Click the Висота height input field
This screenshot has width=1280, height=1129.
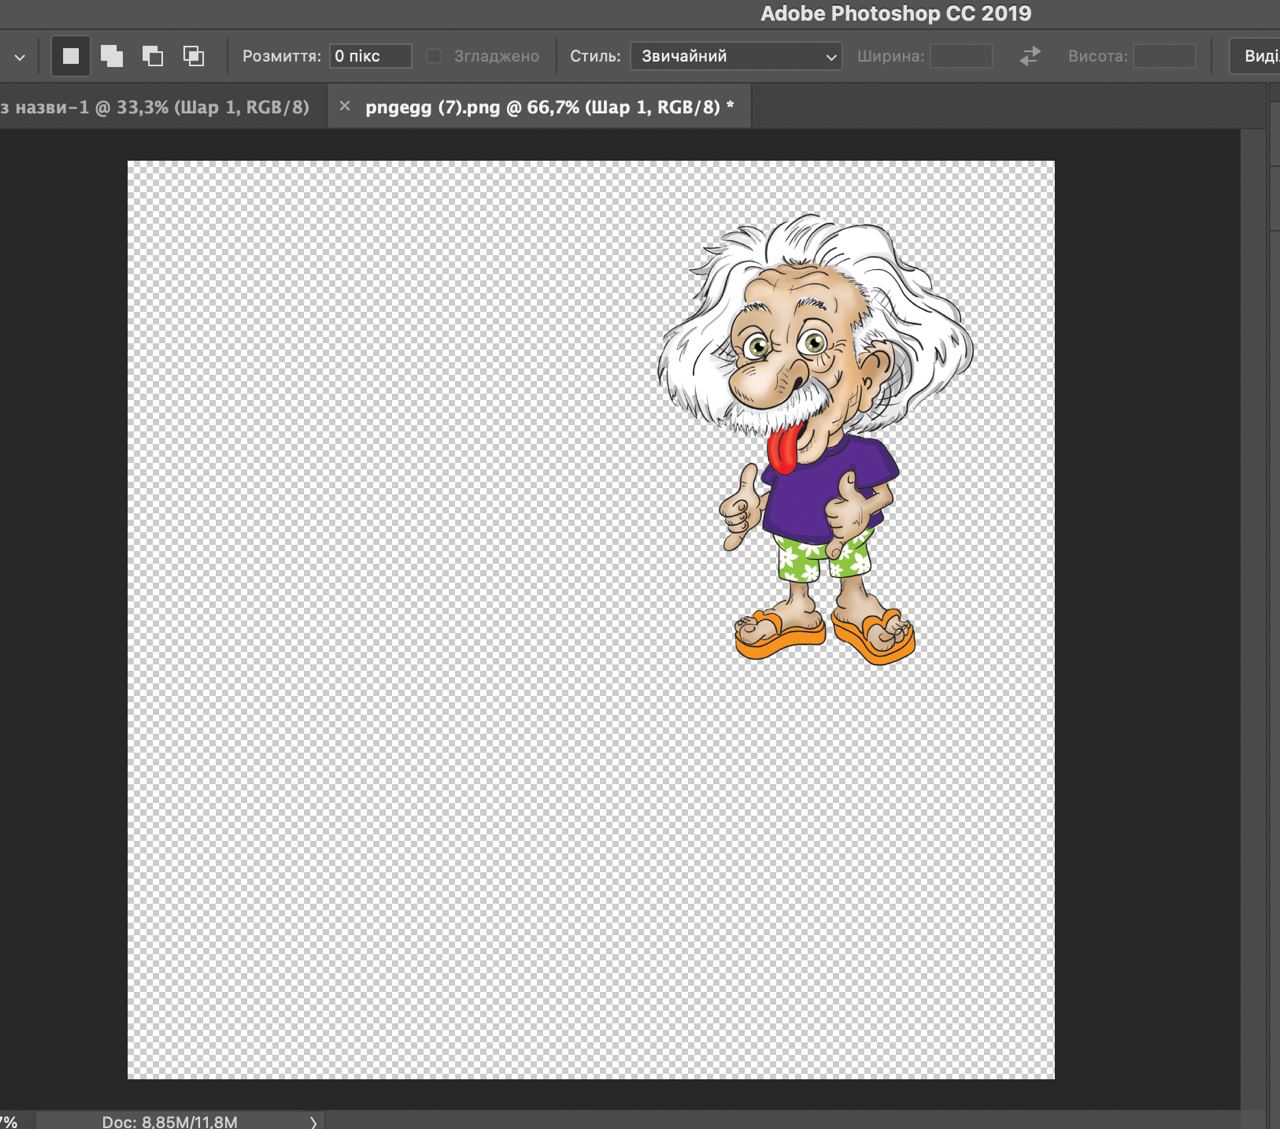tap(1164, 56)
